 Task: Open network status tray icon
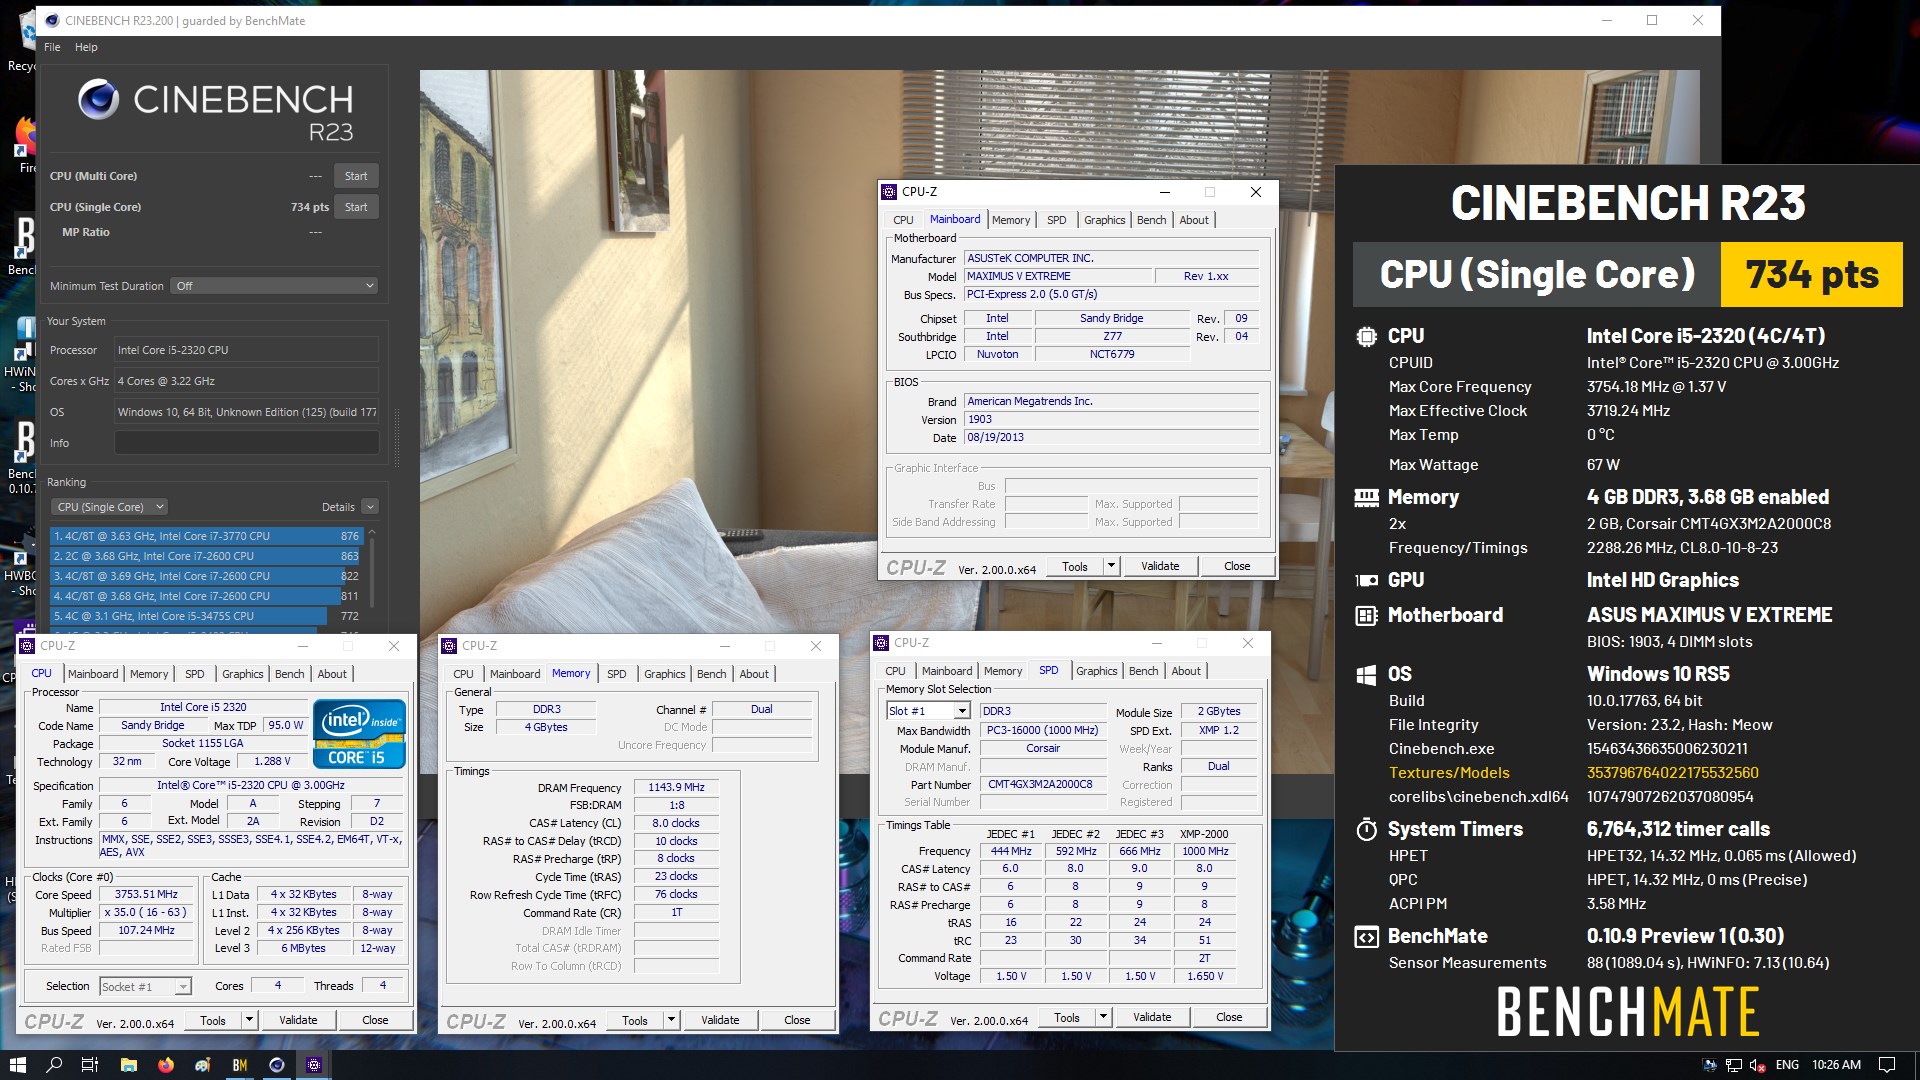click(1734, 1065)
